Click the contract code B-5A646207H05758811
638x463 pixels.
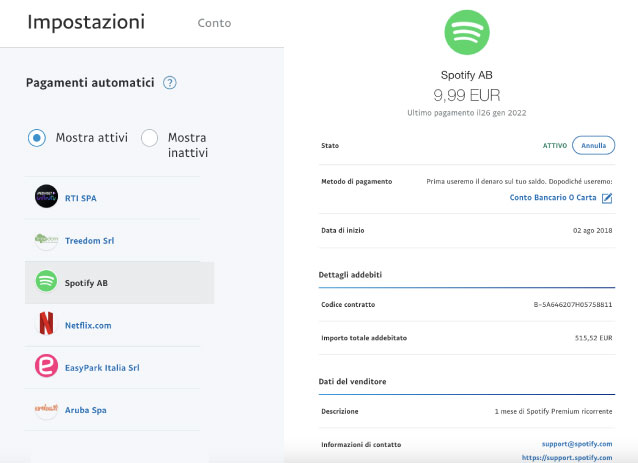(572, 304)
